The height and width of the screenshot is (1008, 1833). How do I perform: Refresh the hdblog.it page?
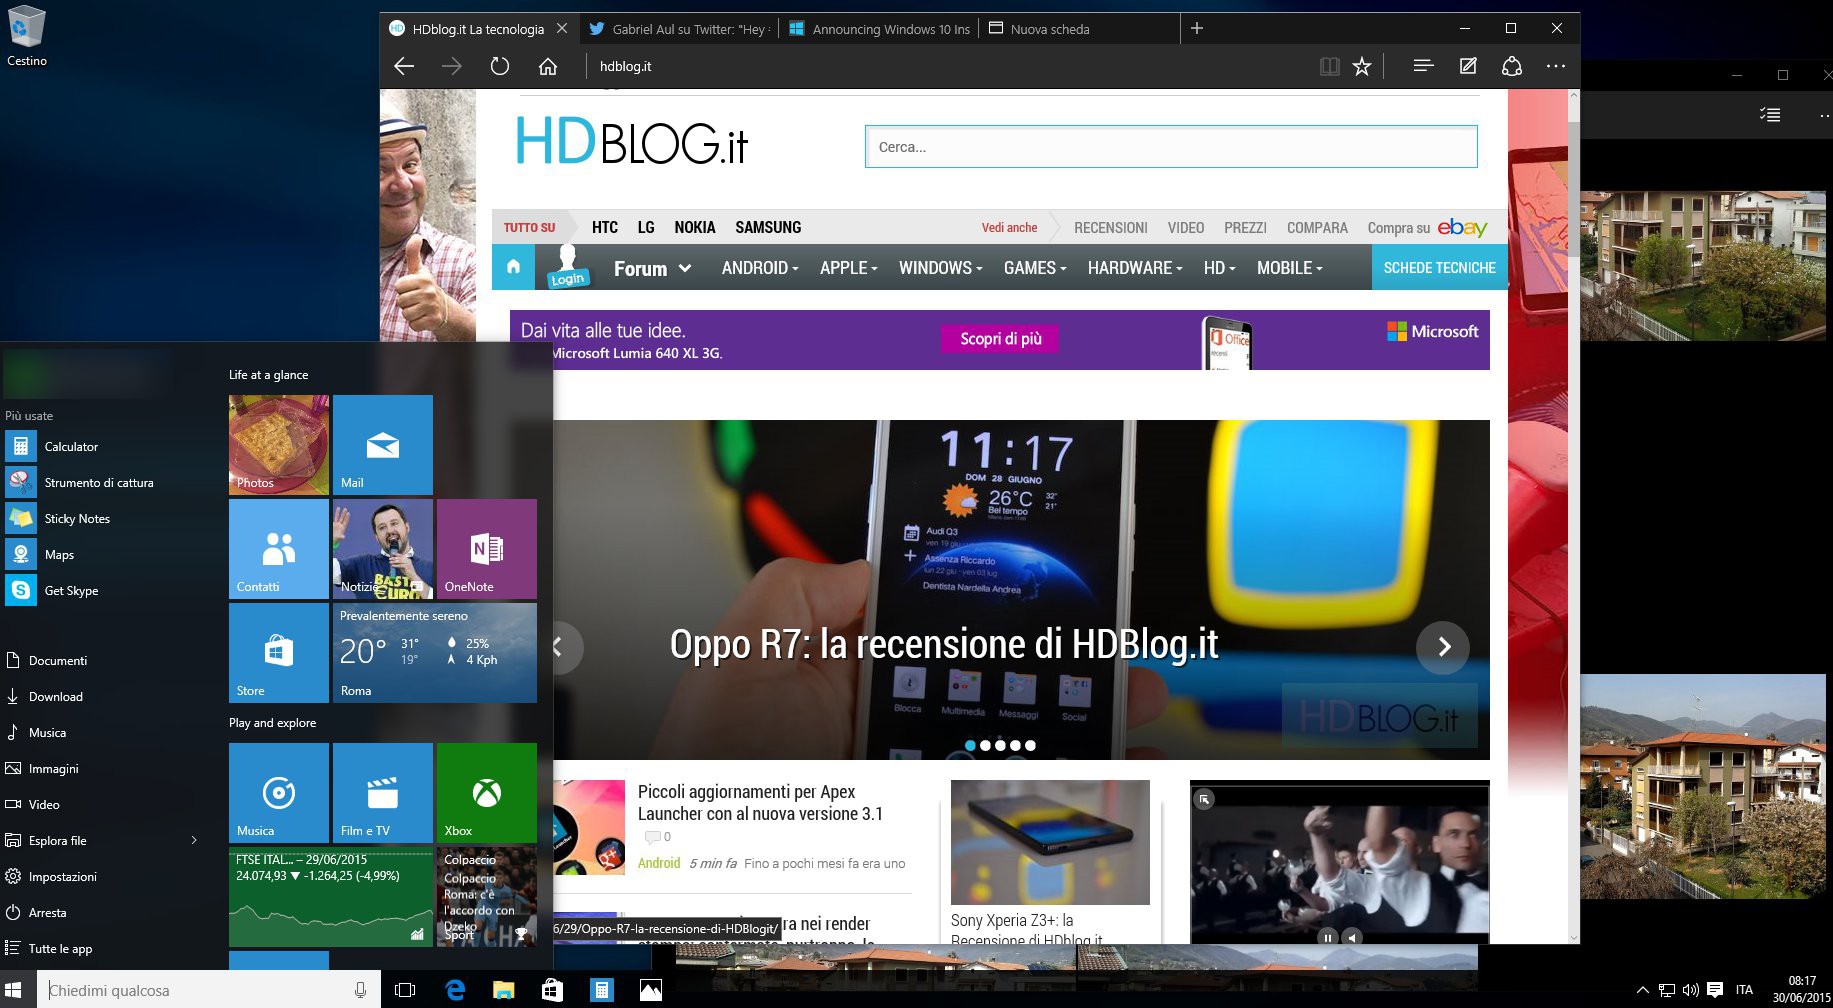pyautogui.click(x=500, y=66)
